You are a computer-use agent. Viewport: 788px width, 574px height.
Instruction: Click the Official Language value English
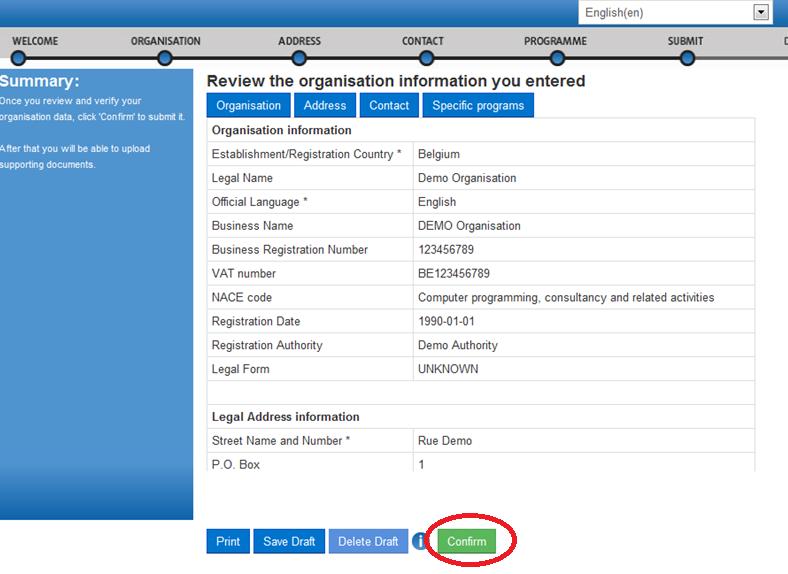[x=437, y=202]
